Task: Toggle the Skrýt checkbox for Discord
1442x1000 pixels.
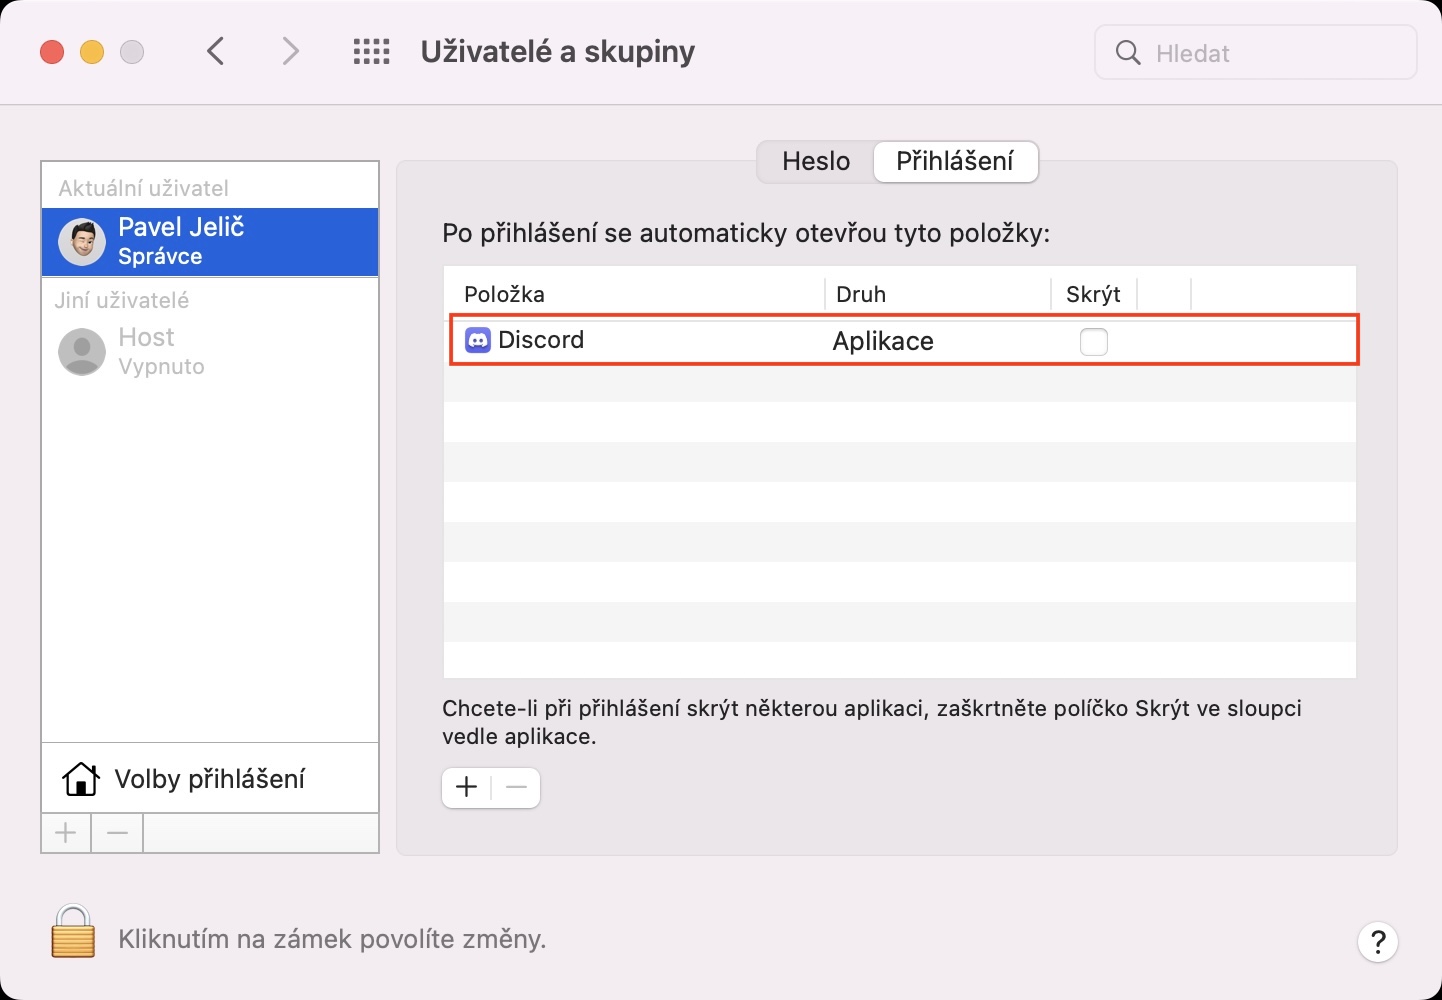Action: tap(1093, 342)
